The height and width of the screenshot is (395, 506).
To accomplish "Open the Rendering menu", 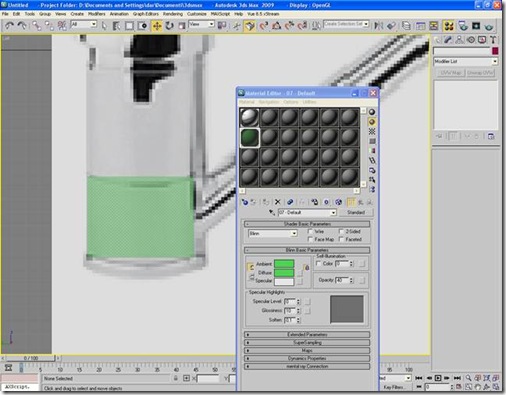I will [x=173, y=14].
